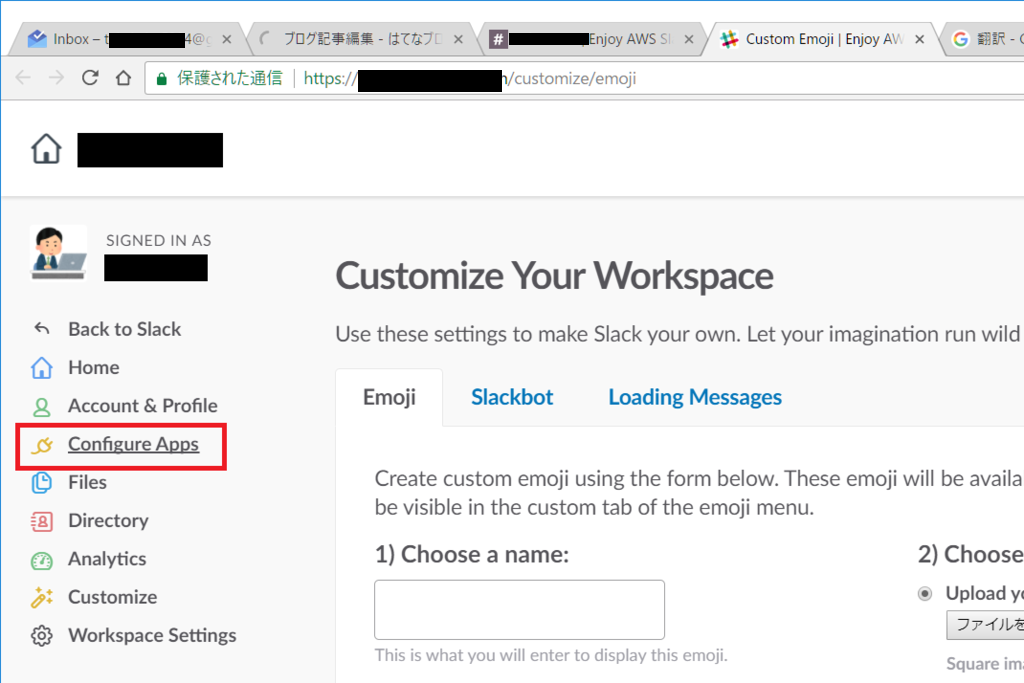Click the browser back arrow
Image resolution: width=1024 pixels, height=683 pixels.
[23, 78]
